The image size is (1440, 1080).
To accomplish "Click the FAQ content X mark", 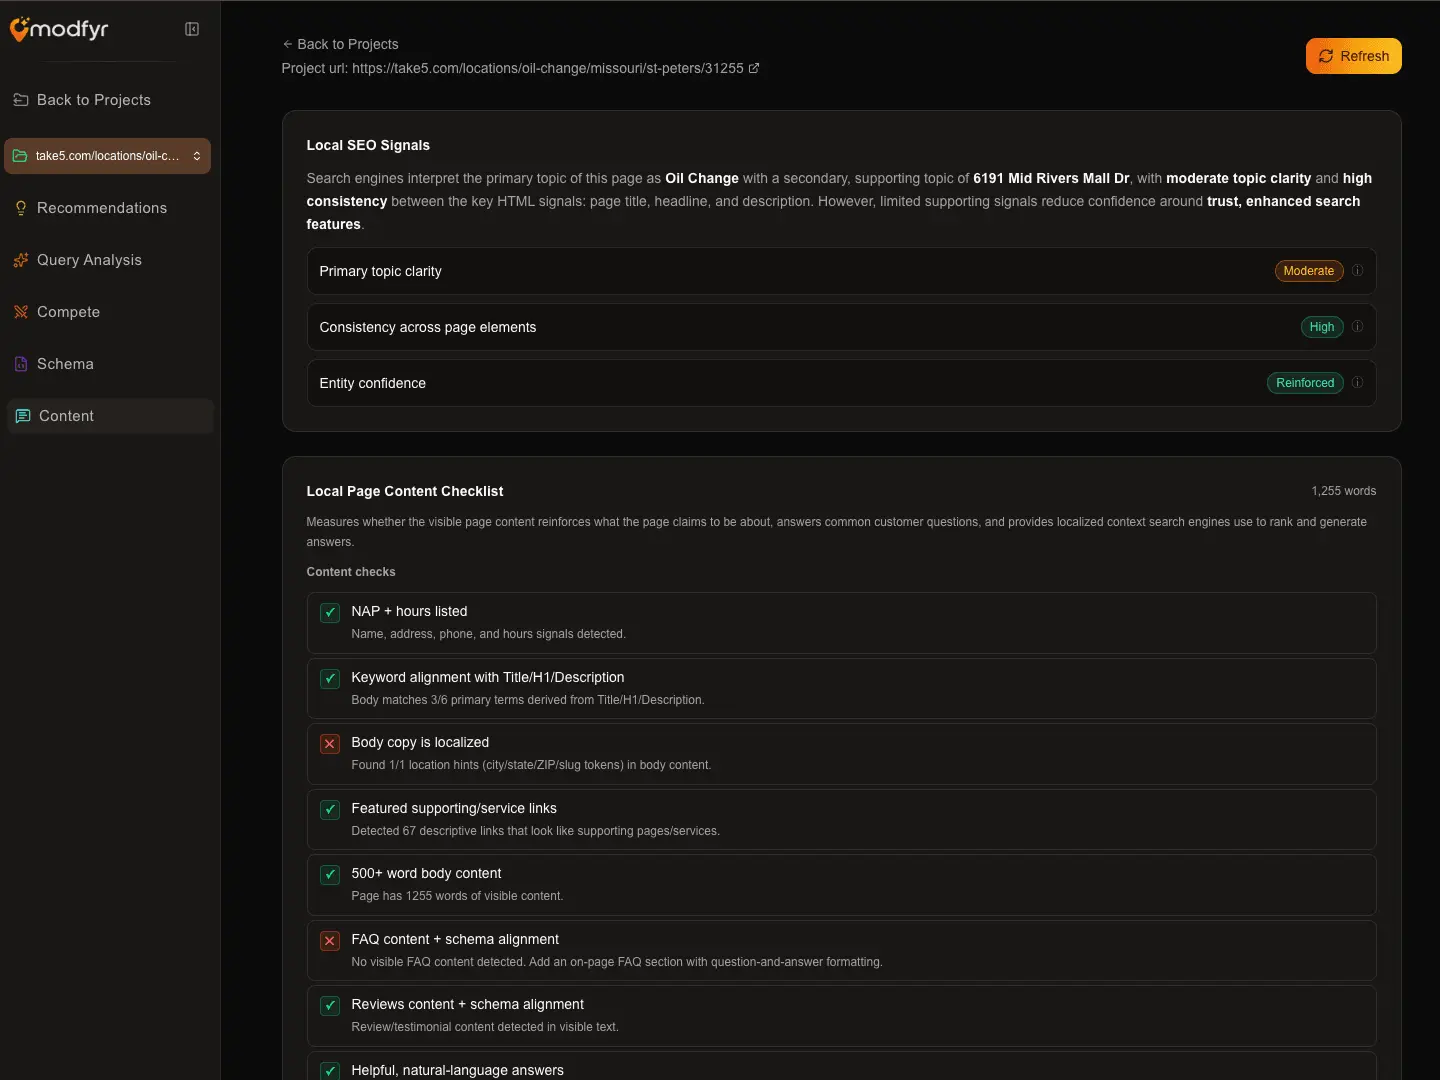I will point(330,941).
